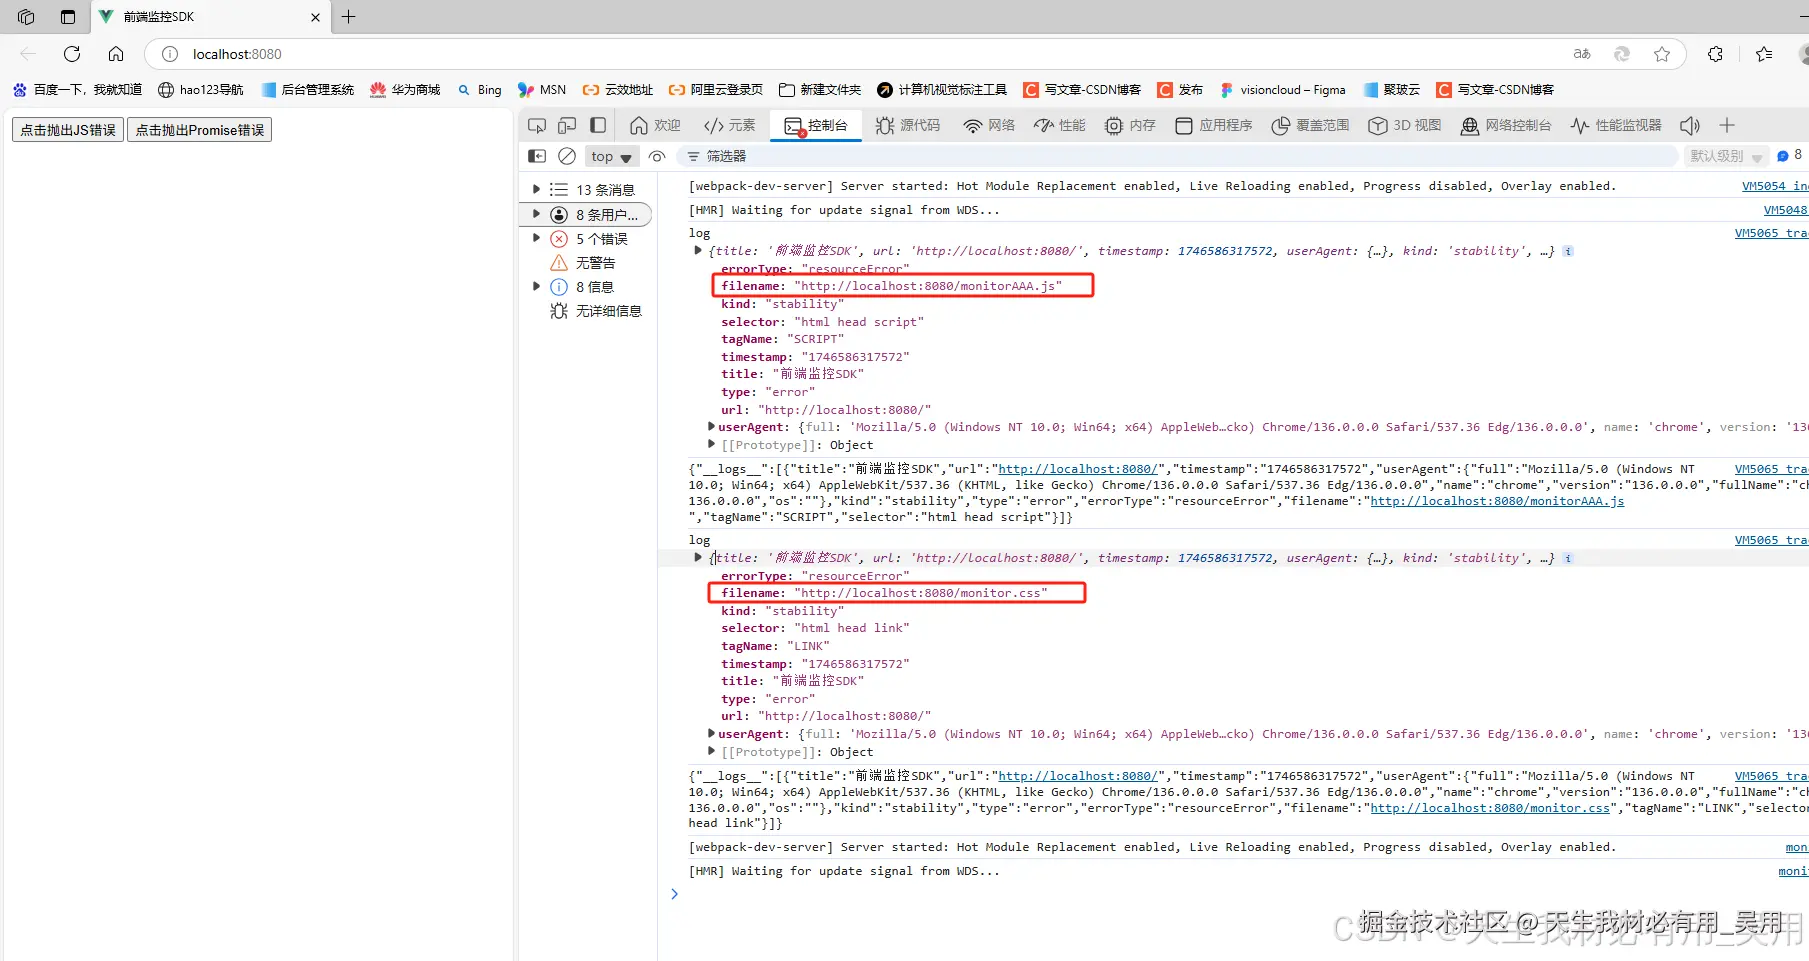1809x961 pixels.
Task: Switch to the 欢迎 tab
Action: 656,125
